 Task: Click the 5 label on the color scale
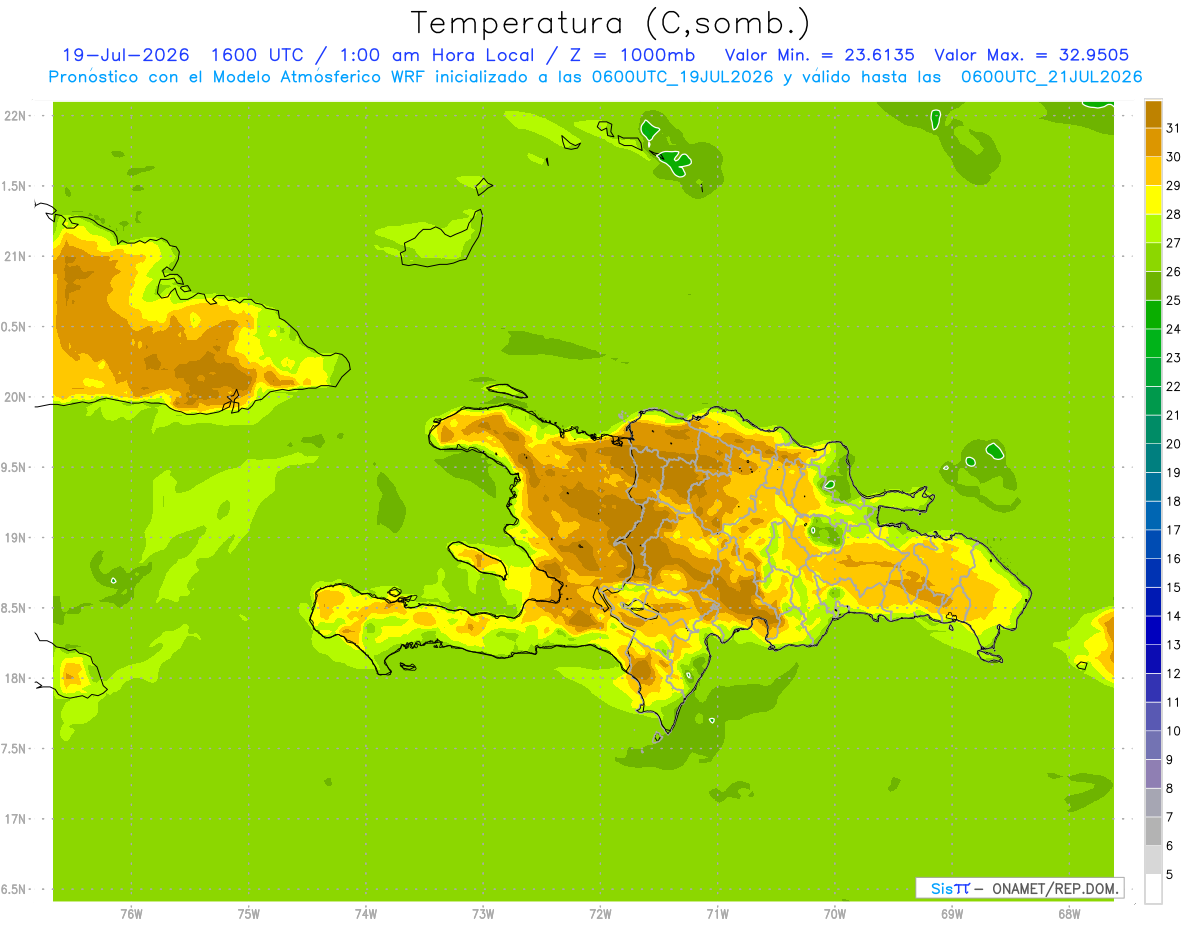1170,874
